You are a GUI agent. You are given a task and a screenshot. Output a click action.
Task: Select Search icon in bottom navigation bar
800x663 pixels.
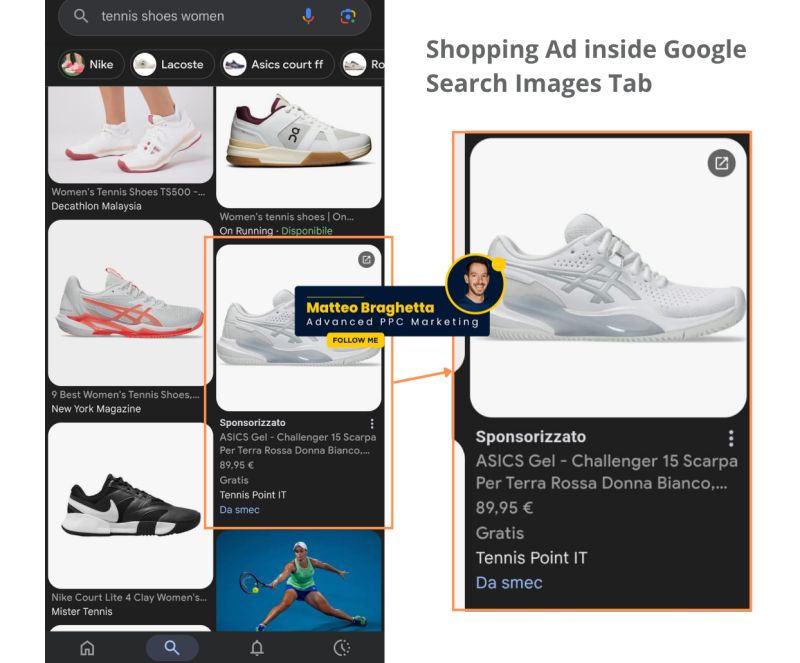point(172,647)
